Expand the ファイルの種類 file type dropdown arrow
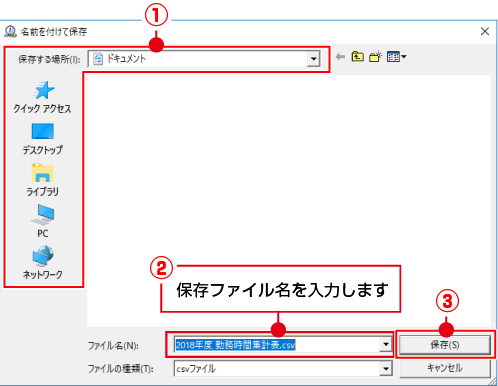498x386 pixels. tap(386, 369)
